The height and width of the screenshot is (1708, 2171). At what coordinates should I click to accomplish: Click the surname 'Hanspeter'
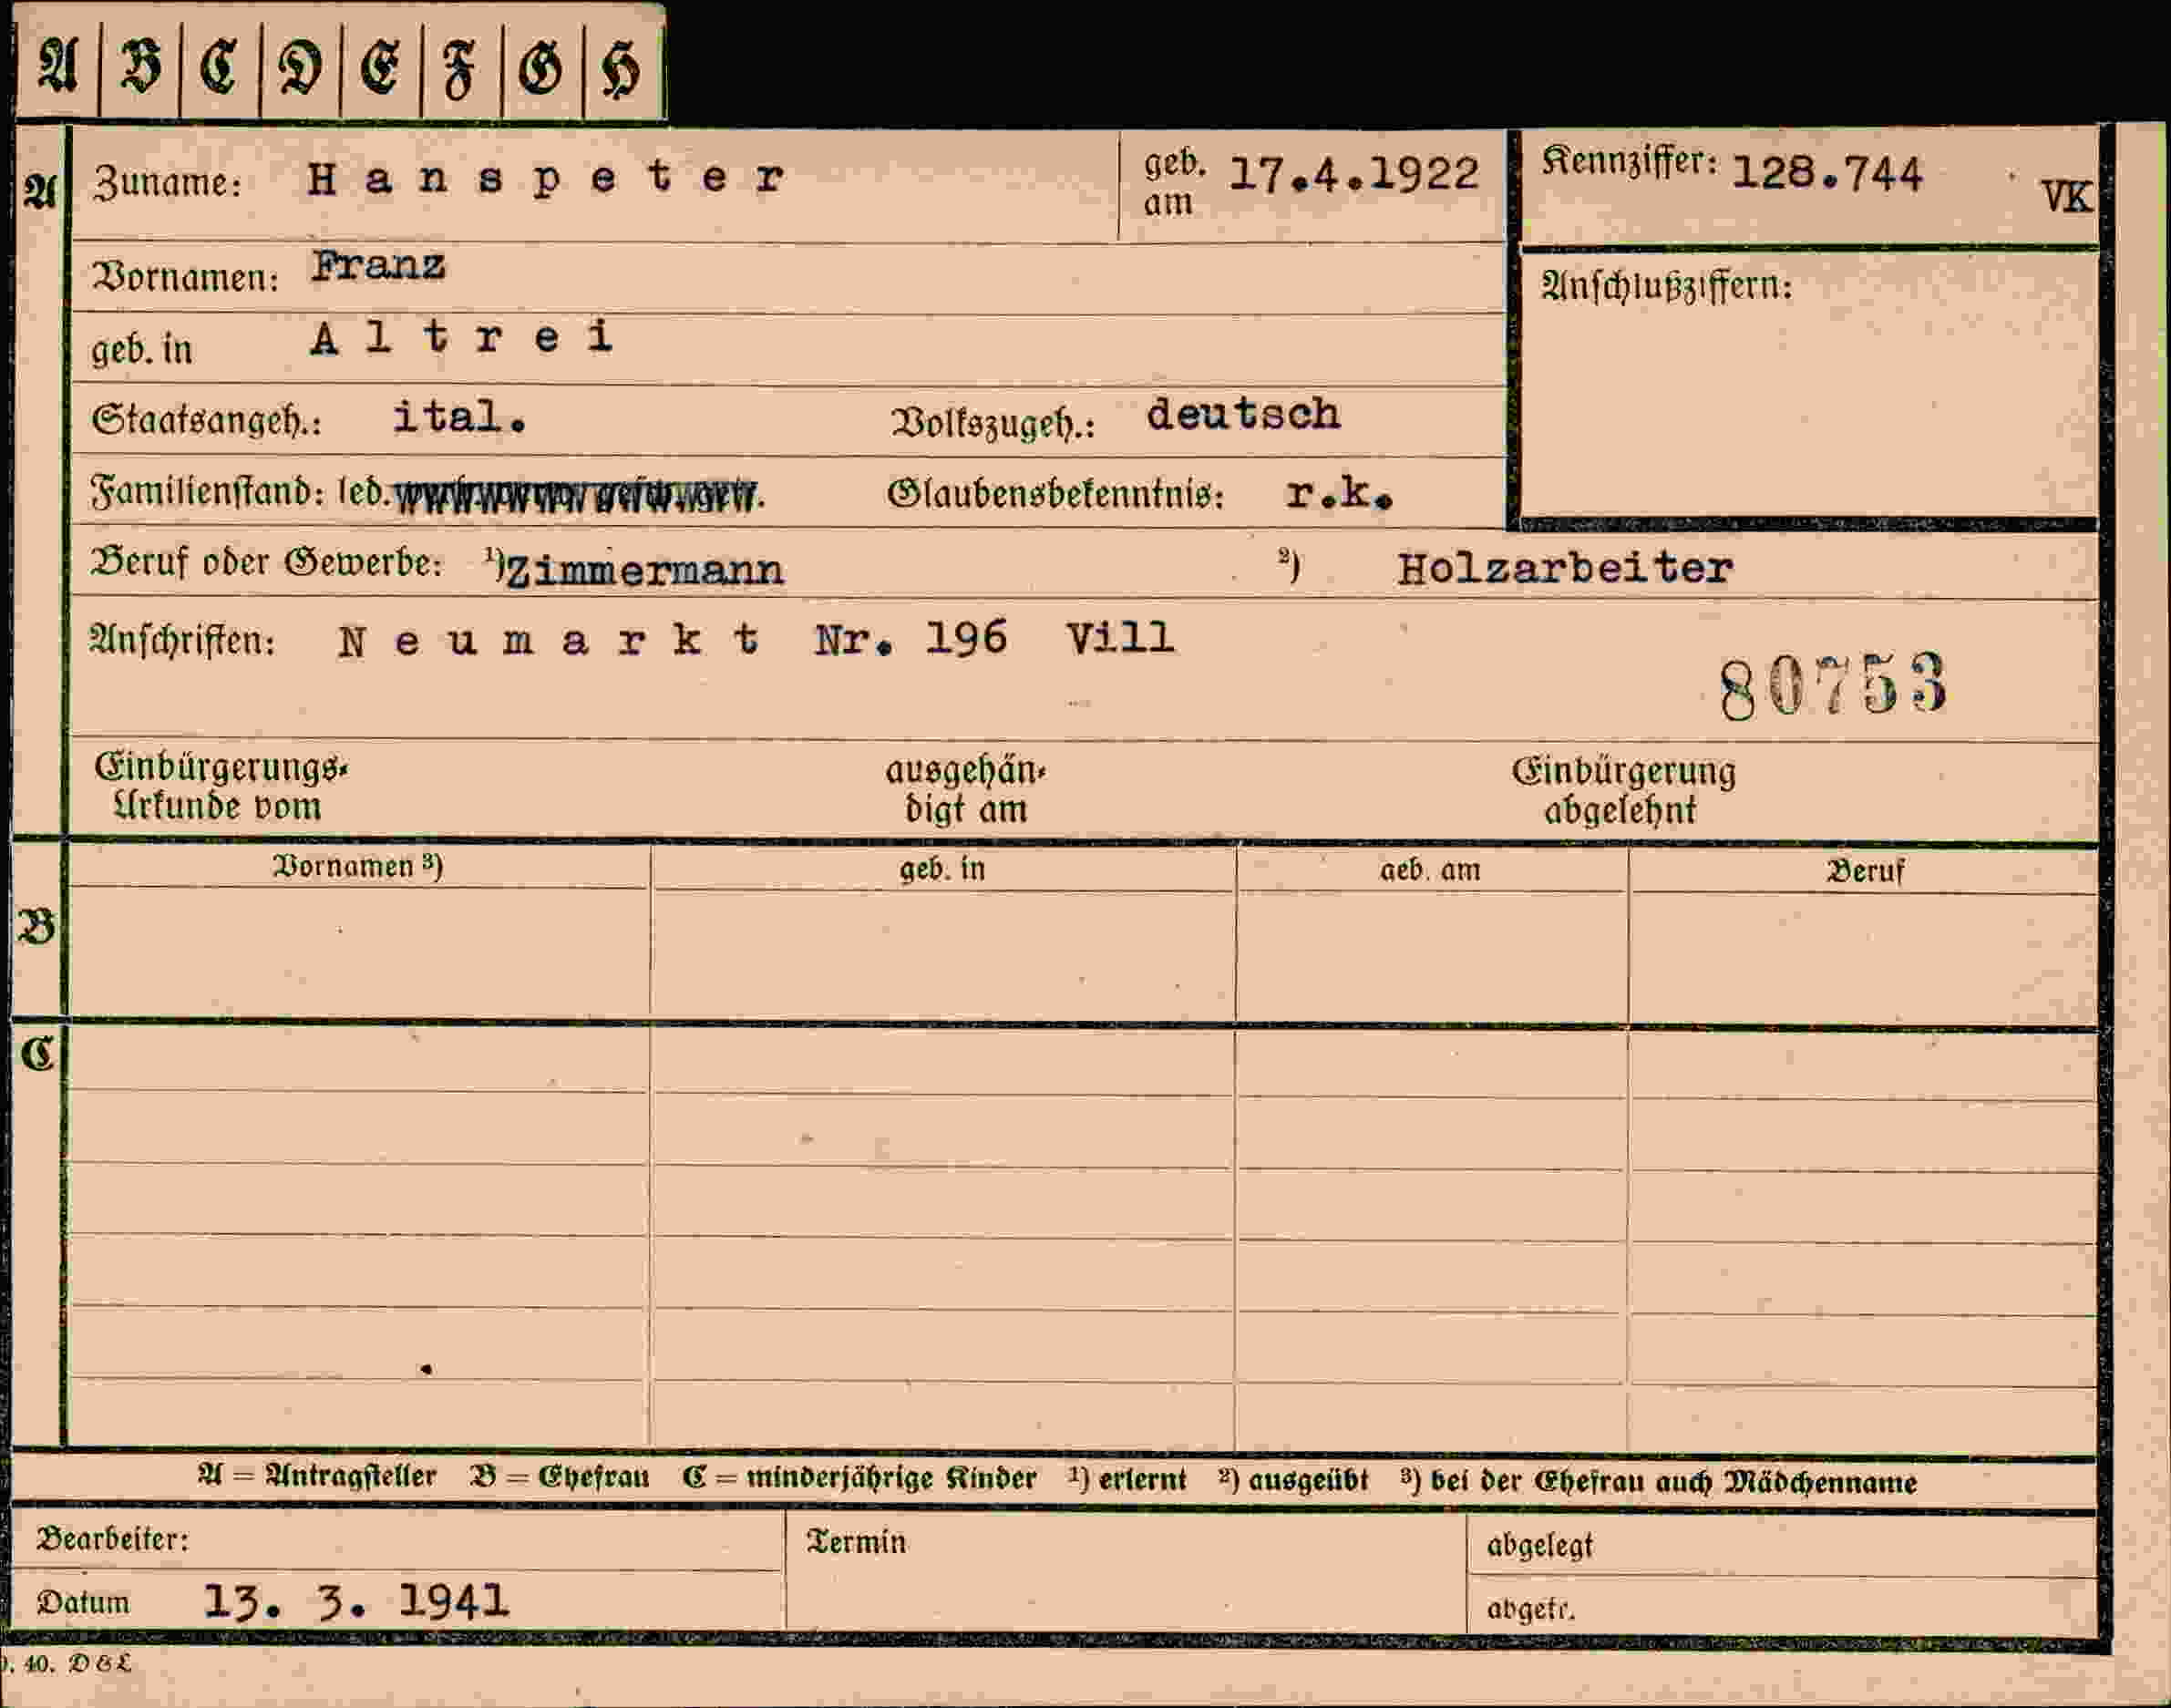[546, 179]
